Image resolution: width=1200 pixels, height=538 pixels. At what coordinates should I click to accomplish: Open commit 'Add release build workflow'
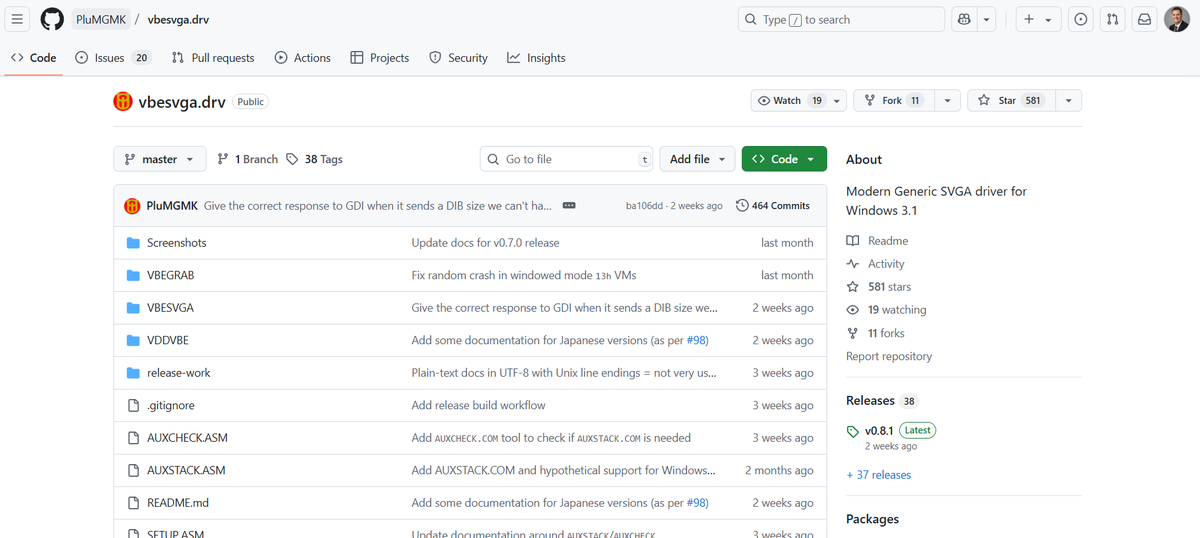pos(478,405)
